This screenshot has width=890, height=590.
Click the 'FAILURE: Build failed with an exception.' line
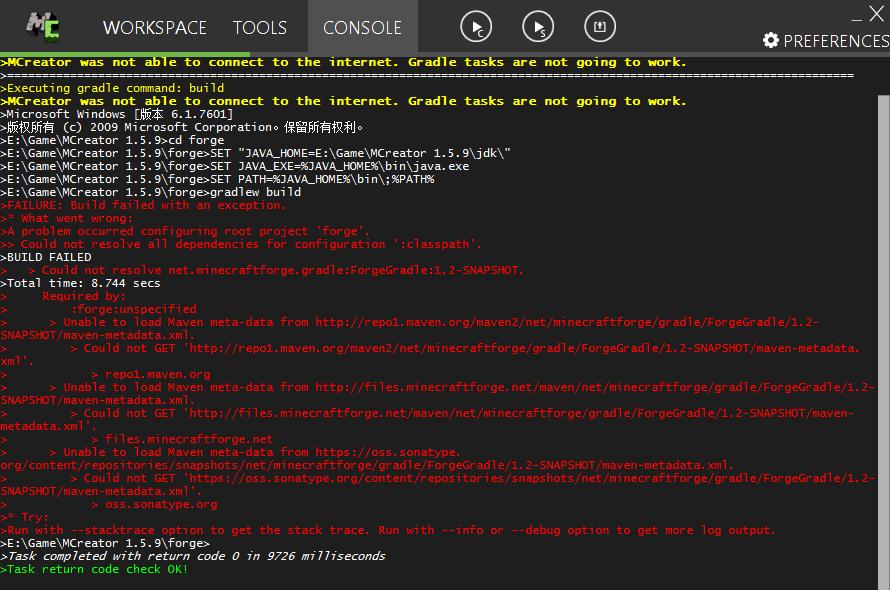(143, 205)
